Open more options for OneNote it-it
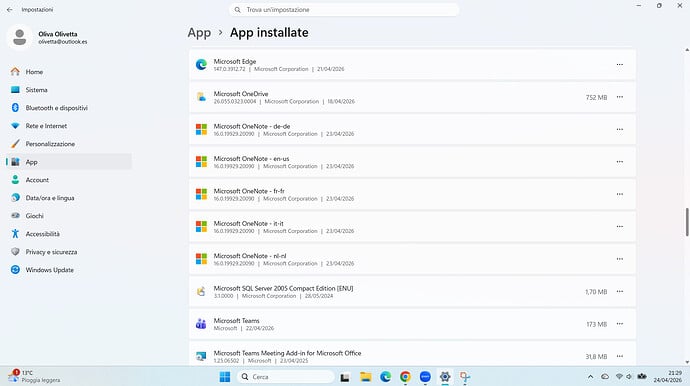Screen dimensions: 690x386 pos(620,227)
